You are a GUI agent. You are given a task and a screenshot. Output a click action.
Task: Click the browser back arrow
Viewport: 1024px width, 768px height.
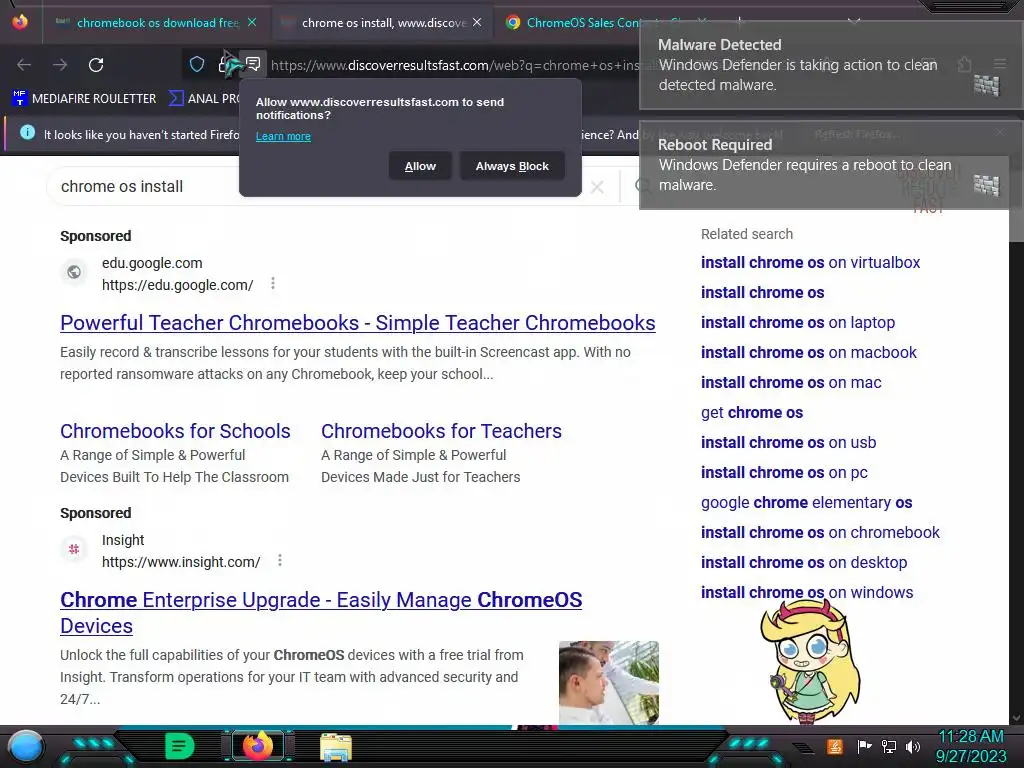24,65
